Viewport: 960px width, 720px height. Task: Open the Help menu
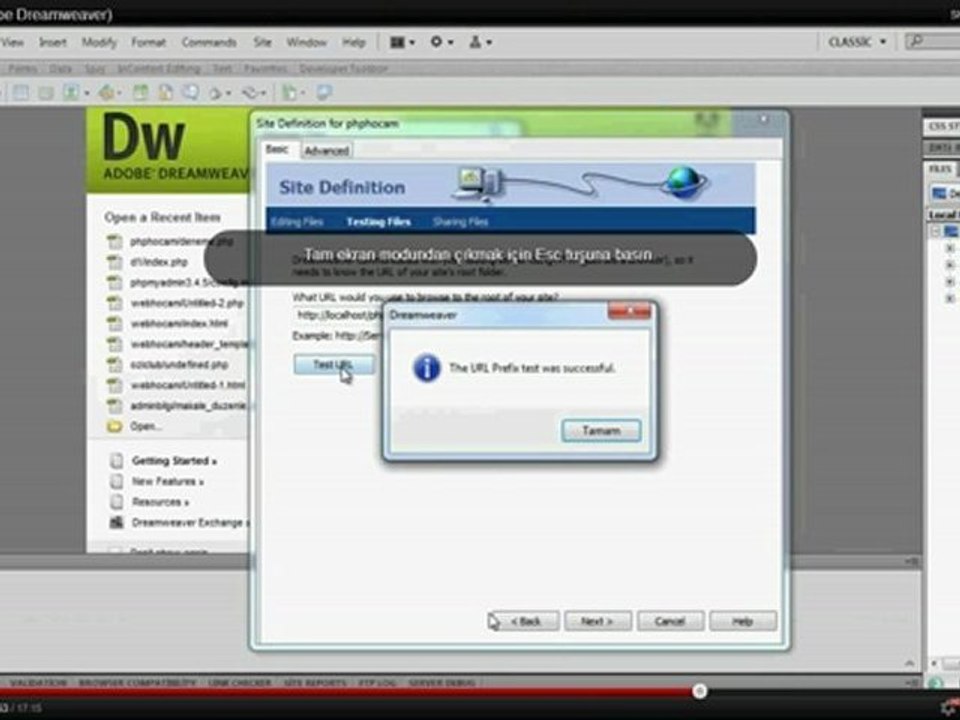click(x=353, y=42)
